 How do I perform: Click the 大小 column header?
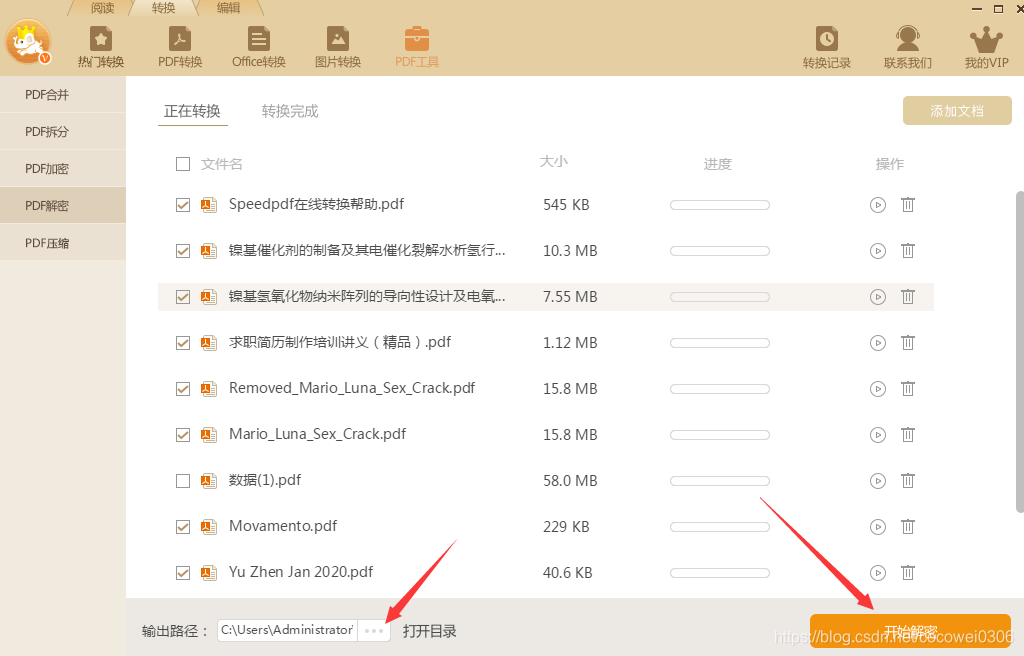[554, 161]
